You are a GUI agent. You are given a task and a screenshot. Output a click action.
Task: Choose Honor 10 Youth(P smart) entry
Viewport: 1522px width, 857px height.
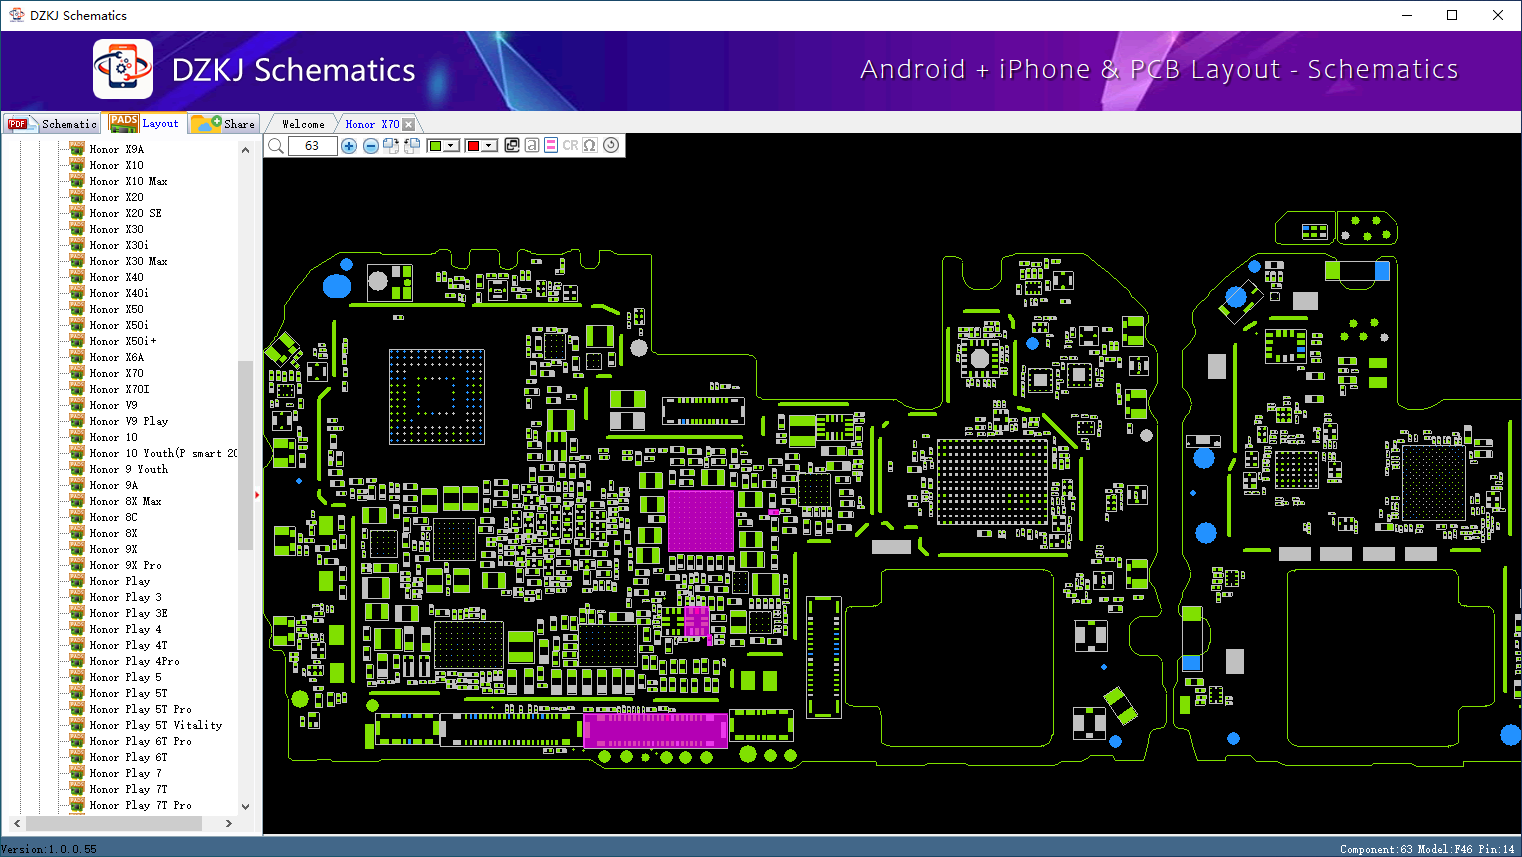163,453
